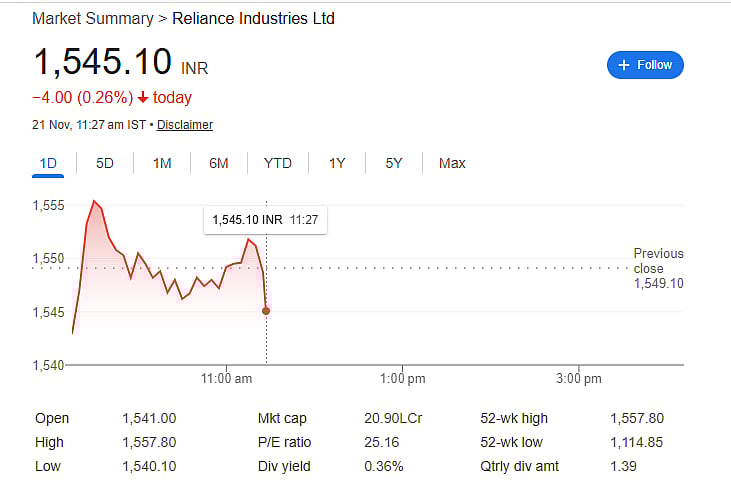The image size is (731, 492).
Task: Select the YTD chart range
Action: click(278, 163)
